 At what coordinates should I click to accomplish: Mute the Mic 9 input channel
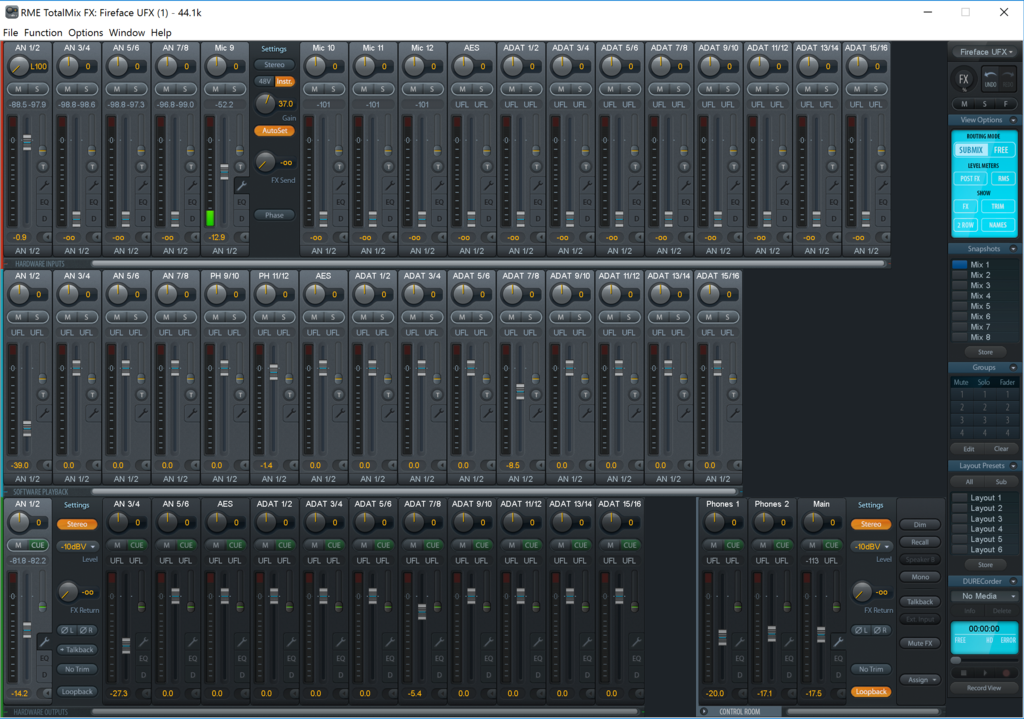[216, 89]
